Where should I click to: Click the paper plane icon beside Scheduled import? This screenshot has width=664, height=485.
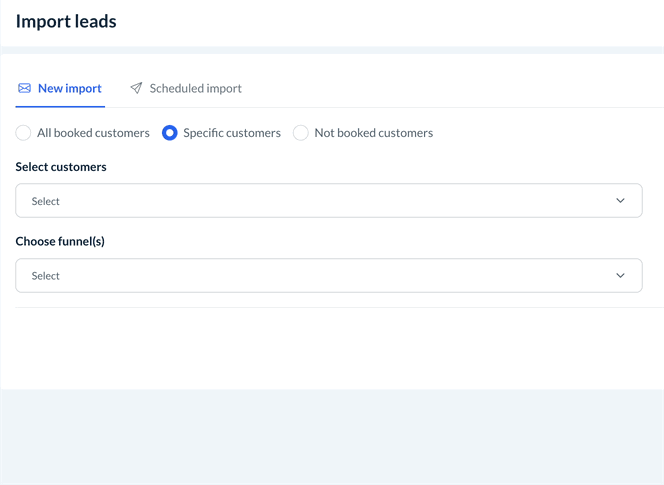click(x=136, y=88)
